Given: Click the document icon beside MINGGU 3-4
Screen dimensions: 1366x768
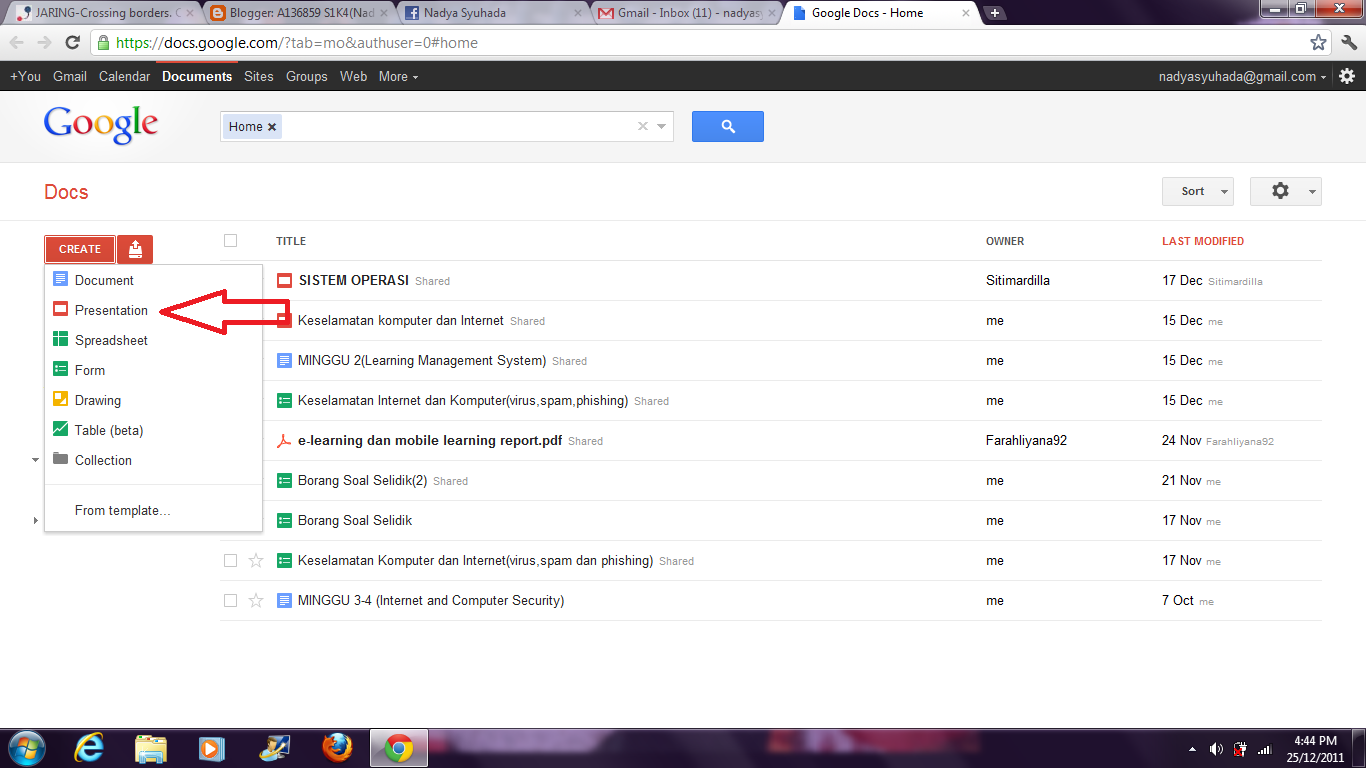Looking at the screenshot, I should 284,601.
